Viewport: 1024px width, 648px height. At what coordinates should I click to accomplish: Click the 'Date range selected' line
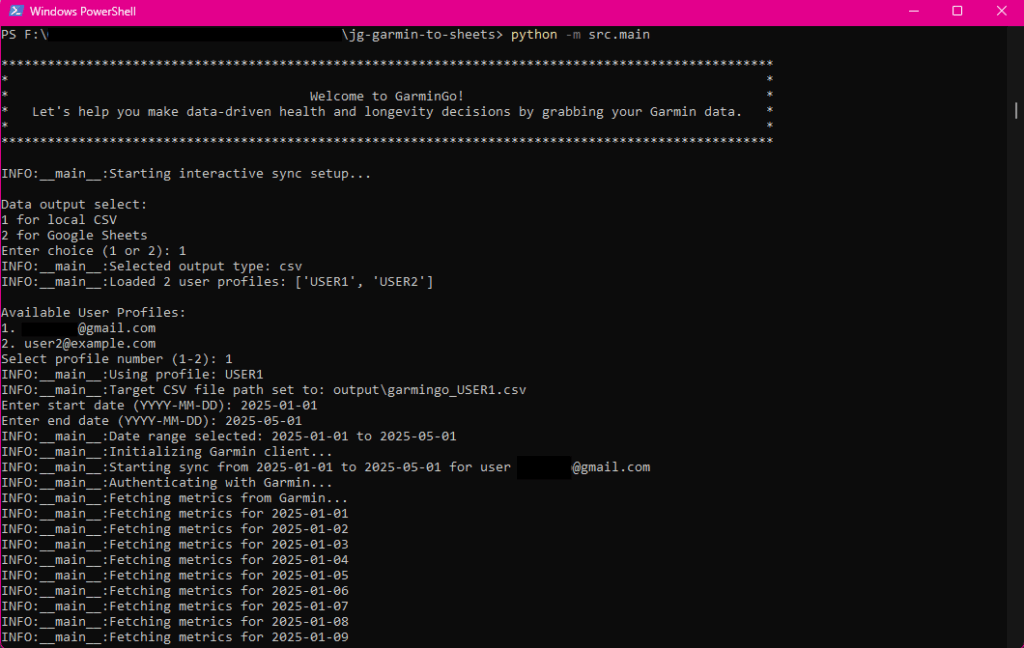click(229, 436)
